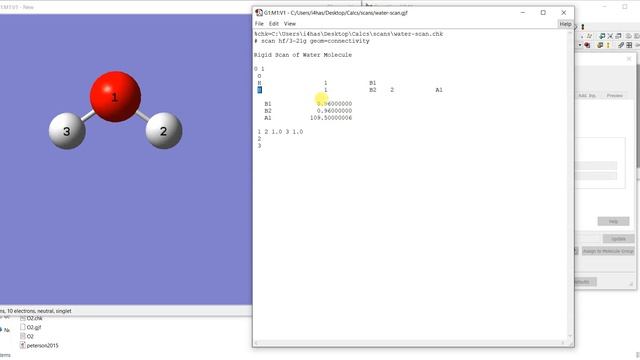Click the O2 file in the file explorer
Image resolution: width=640 pixels, height=360 pixels.
click(27, 336)
